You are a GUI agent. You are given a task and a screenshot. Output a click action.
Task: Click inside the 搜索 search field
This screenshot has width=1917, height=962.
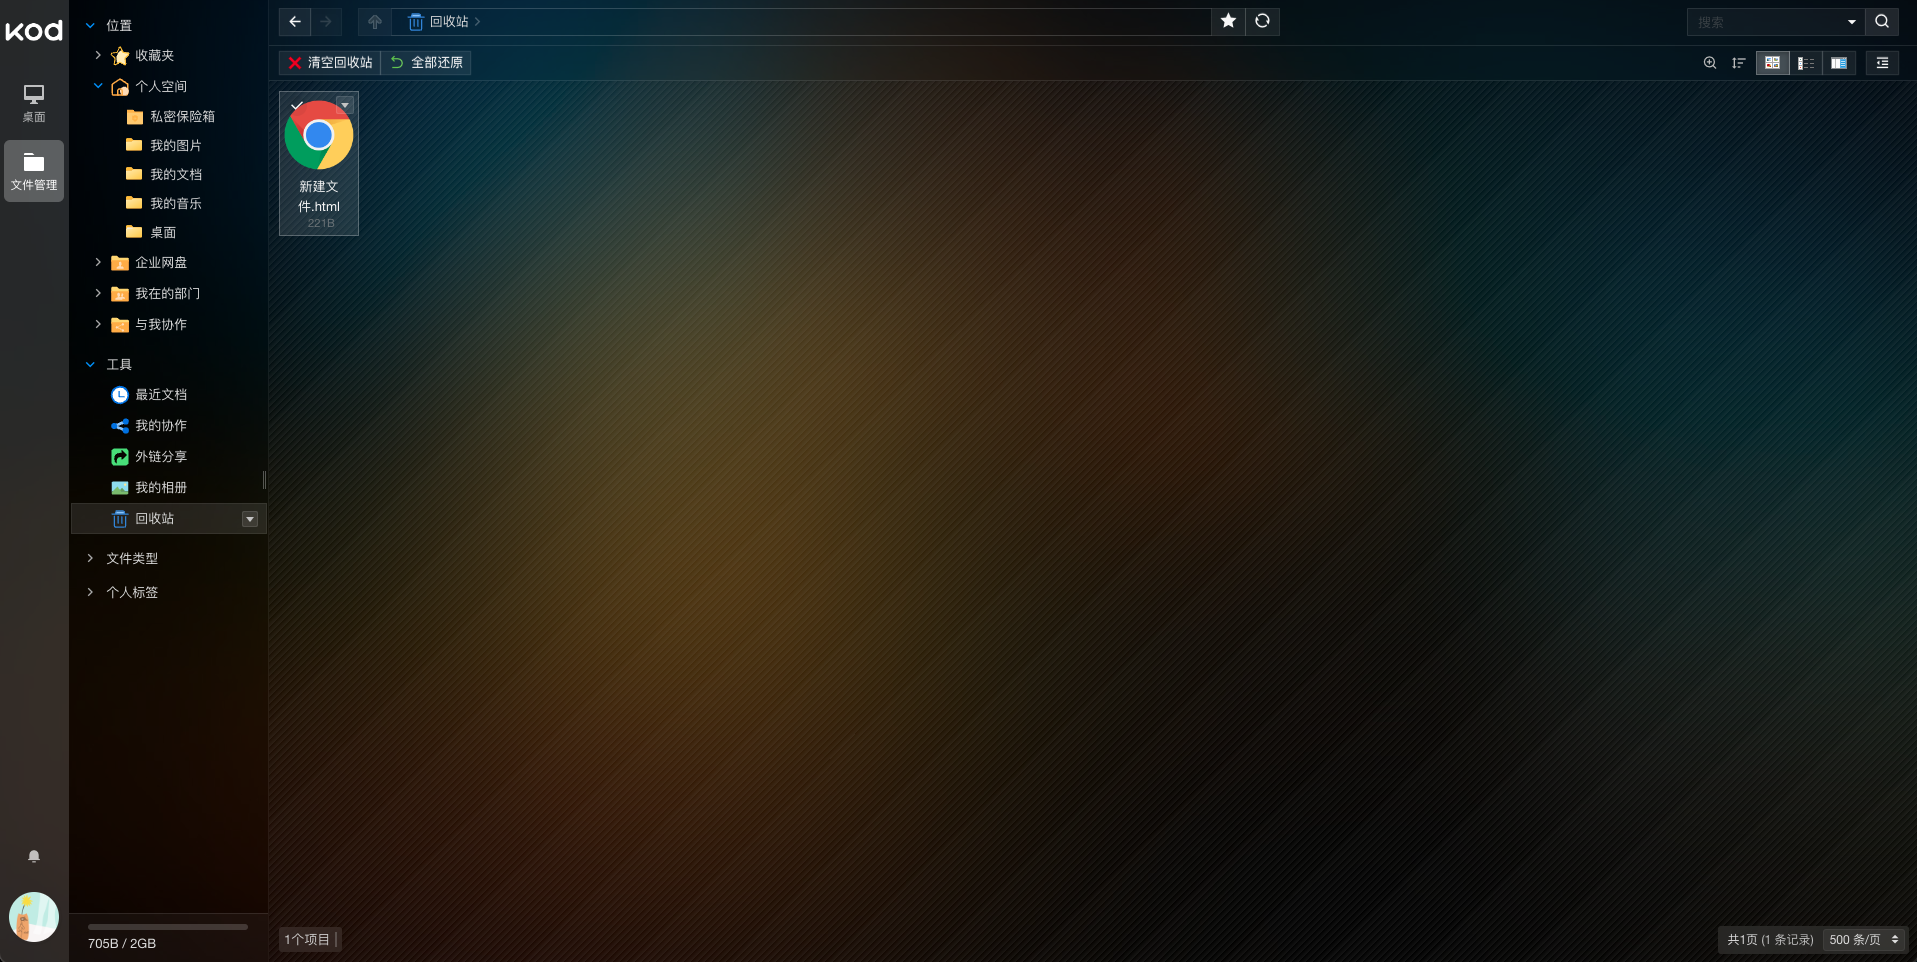click(1765, 22)
